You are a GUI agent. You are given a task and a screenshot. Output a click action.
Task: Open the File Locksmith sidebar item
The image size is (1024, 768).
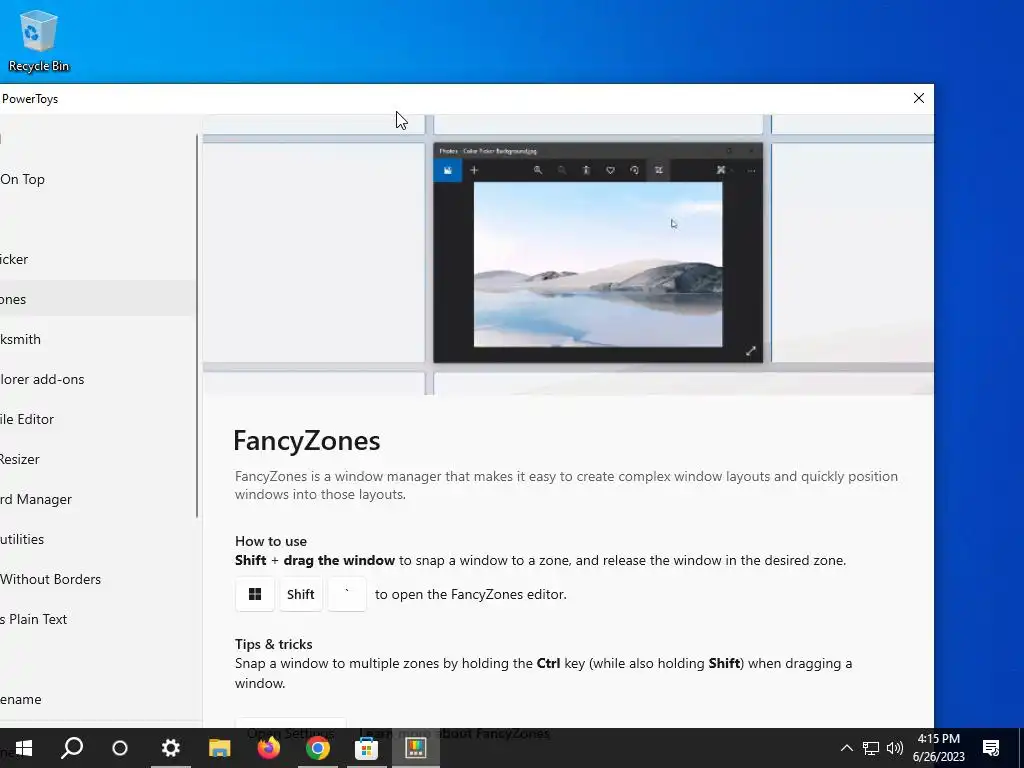coord(97,339)
